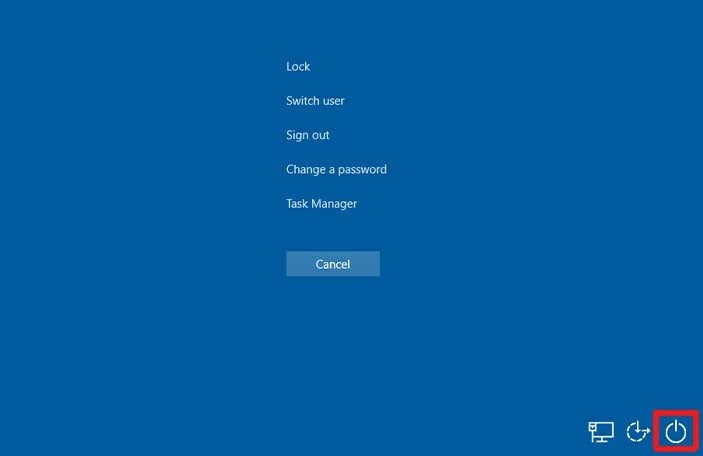
Task: Select Lock from the options list
Action: click(298, 67)
